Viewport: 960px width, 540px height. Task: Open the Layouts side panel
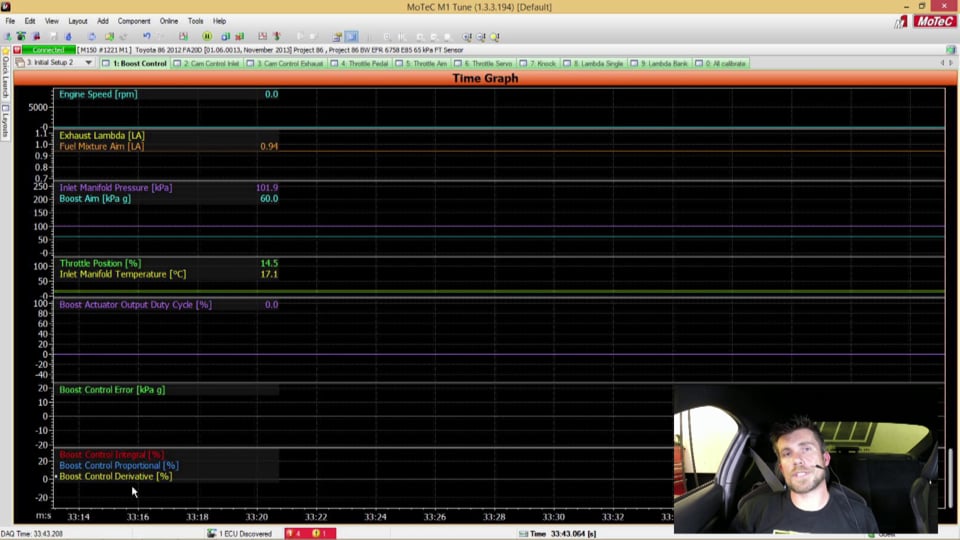tap(6, 121)
